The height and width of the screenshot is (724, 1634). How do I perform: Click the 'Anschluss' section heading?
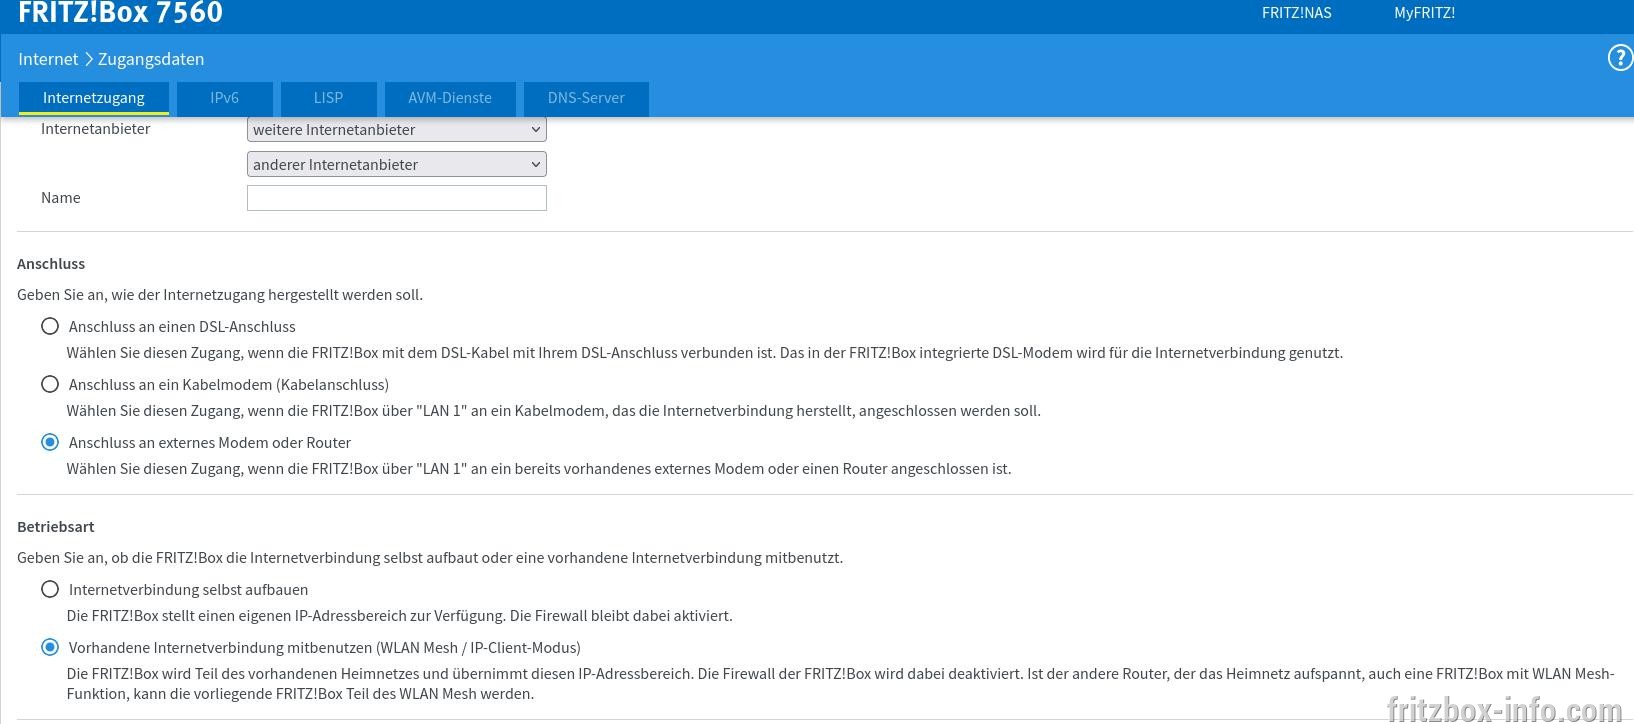[51, 264]
